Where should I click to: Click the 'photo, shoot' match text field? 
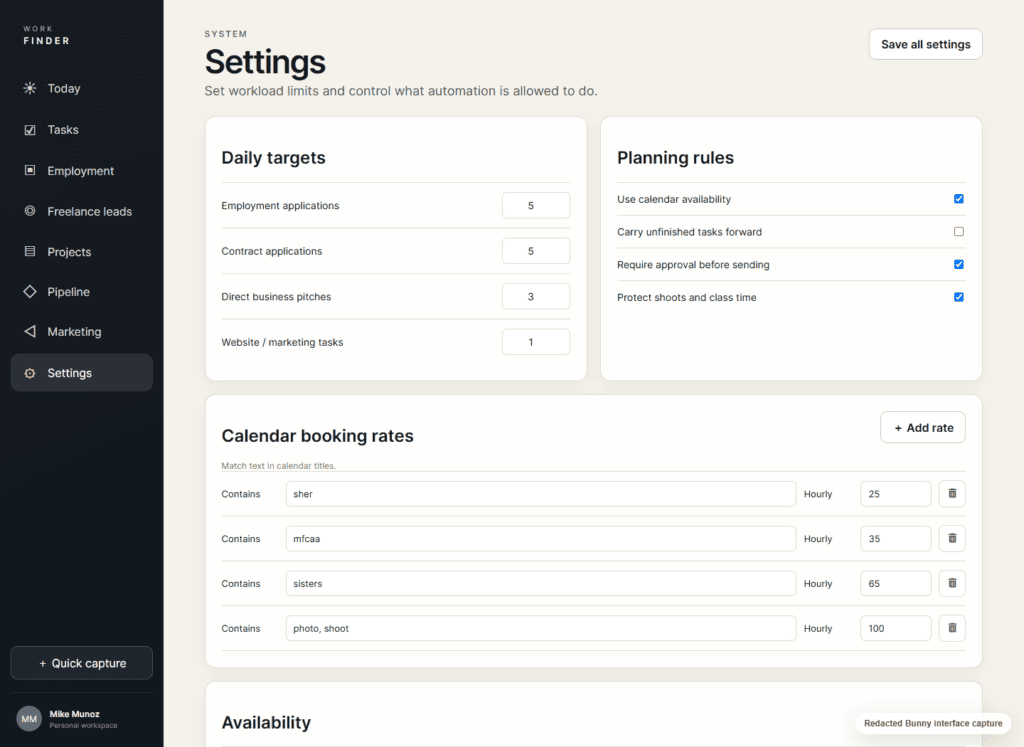(x=541, y=628)
